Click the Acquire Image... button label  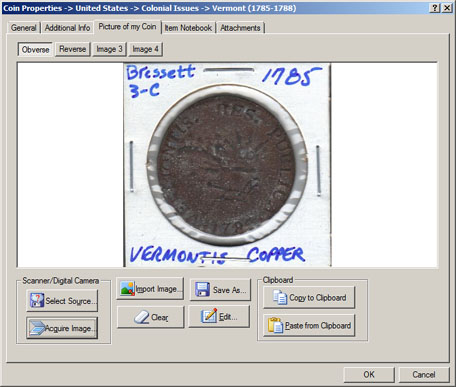[x=70, y=329]
